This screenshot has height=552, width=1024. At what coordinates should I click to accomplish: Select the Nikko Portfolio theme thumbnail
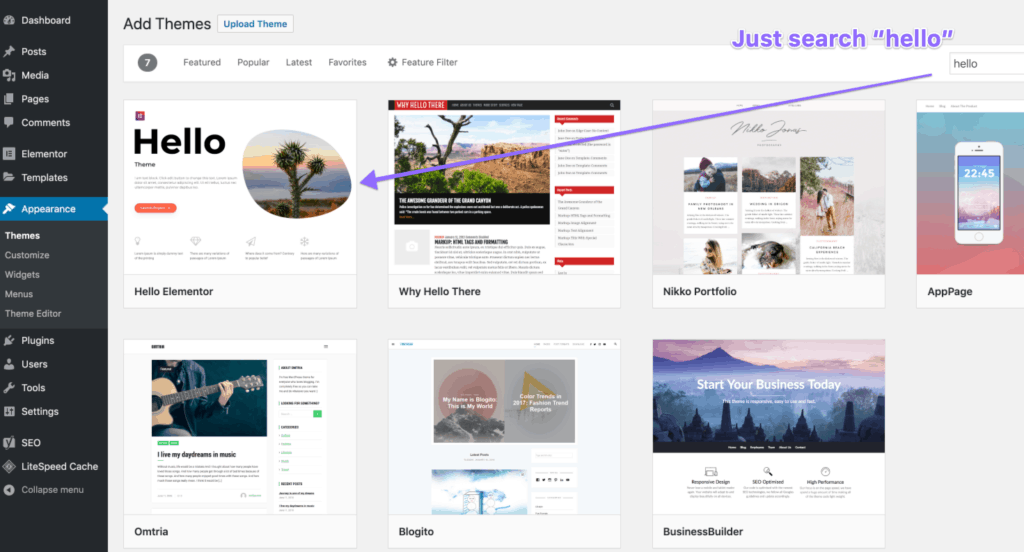point(769,187)
